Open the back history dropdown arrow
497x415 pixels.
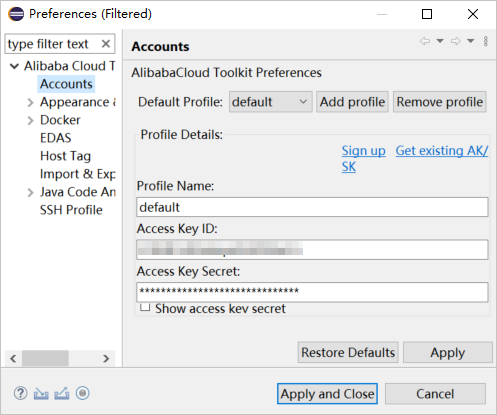pos(440,41)
